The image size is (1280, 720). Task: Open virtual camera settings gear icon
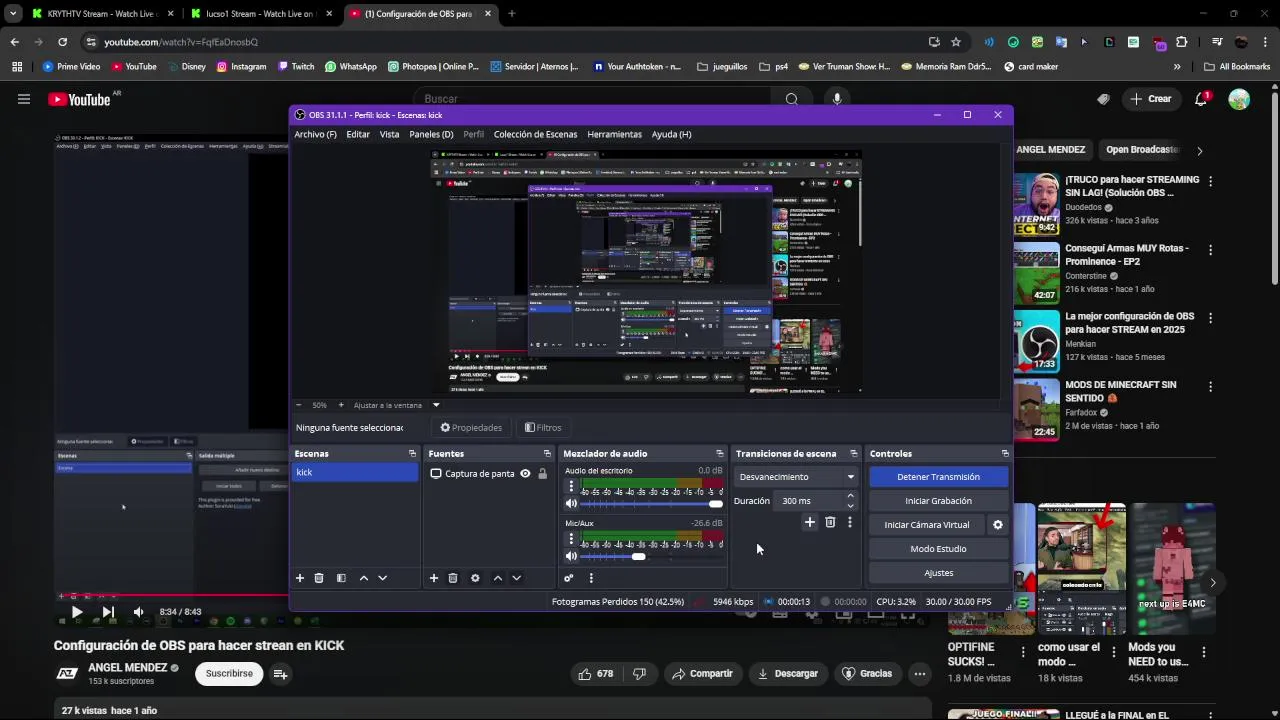click(x=997, y=525)
